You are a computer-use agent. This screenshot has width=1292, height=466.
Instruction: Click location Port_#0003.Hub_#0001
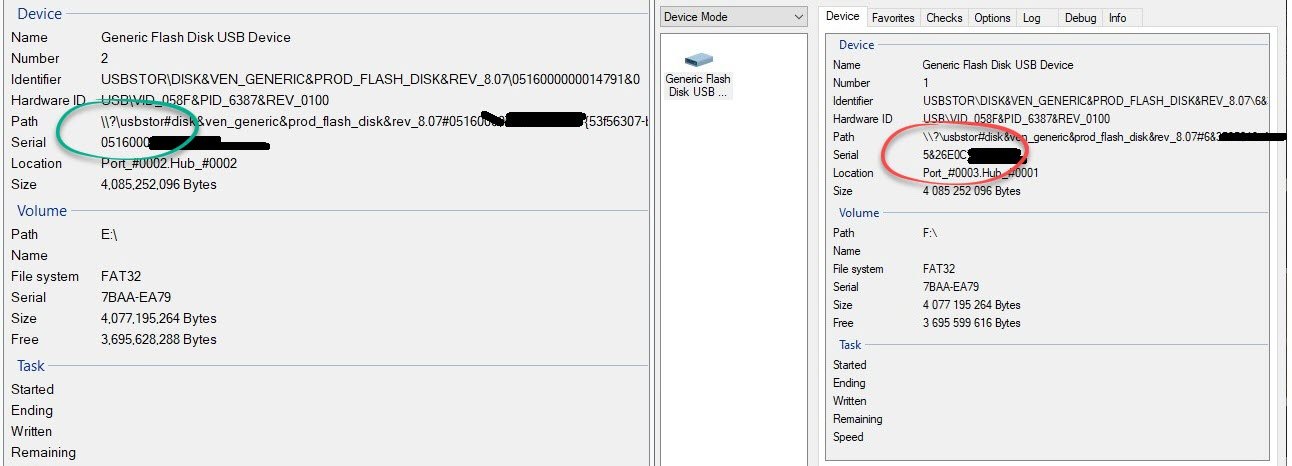click(980, 173)
